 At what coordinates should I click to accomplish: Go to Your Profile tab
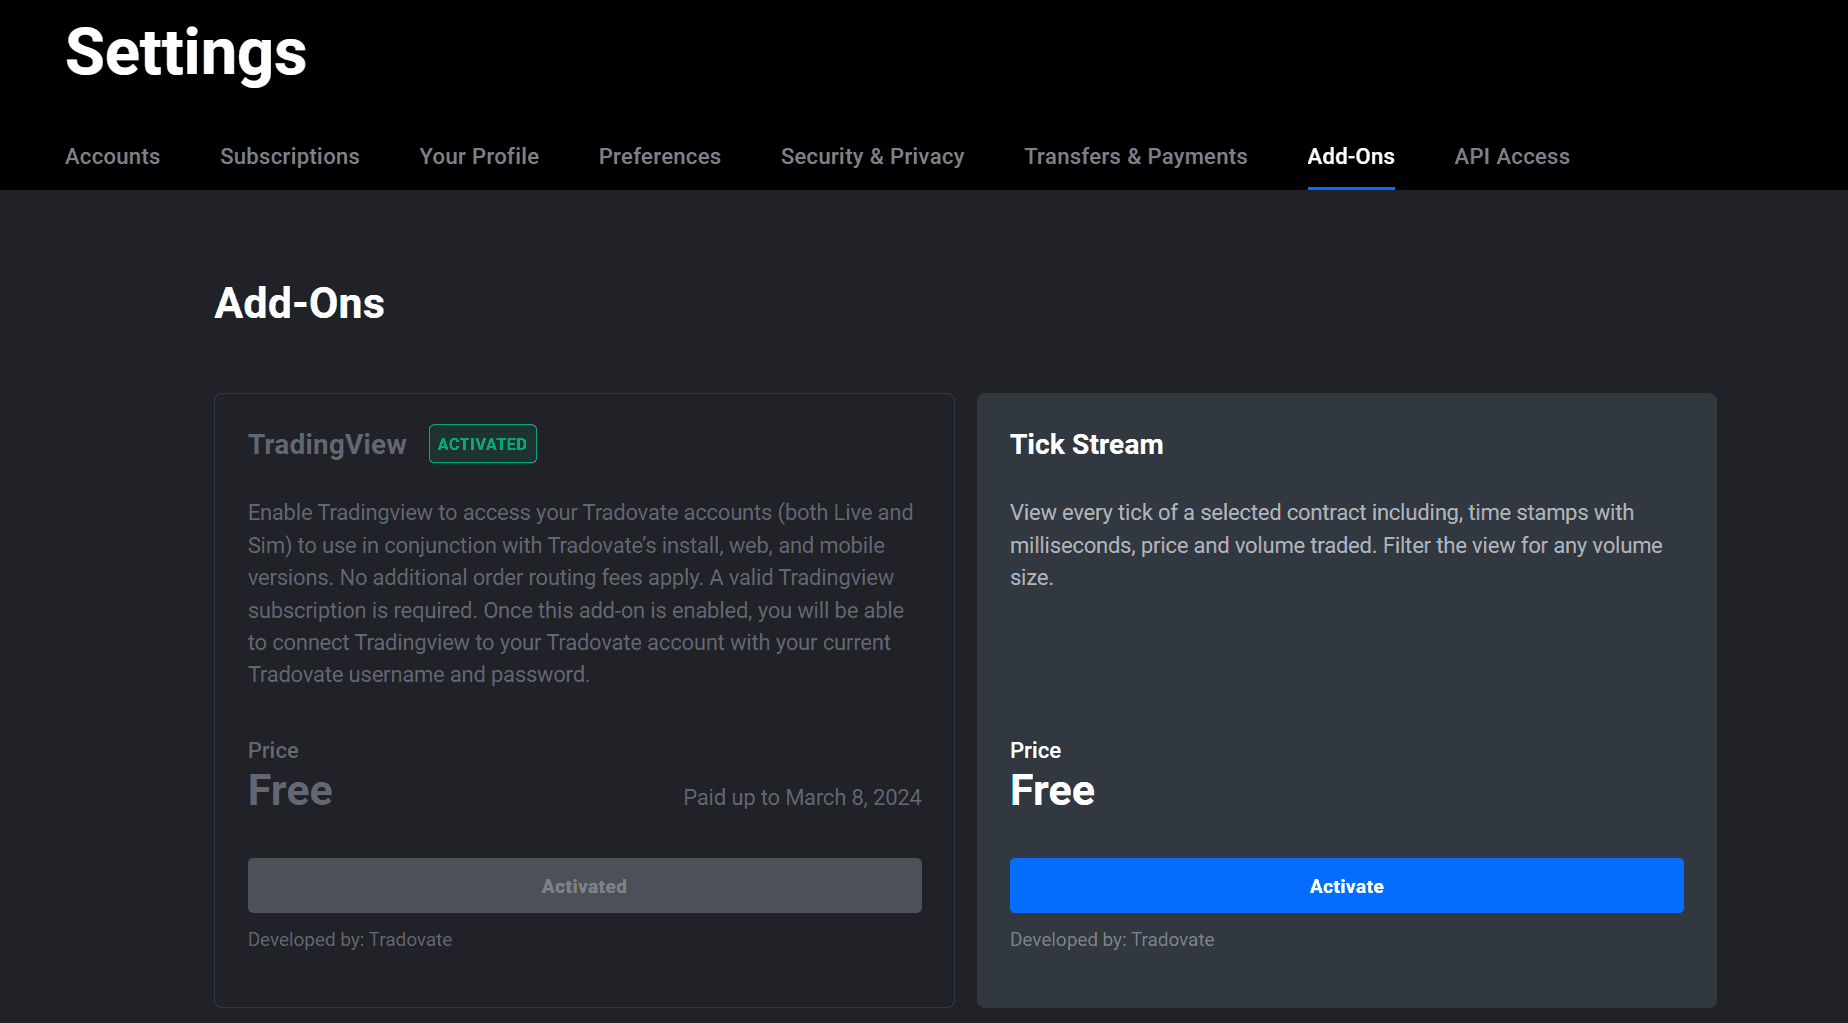479,156
